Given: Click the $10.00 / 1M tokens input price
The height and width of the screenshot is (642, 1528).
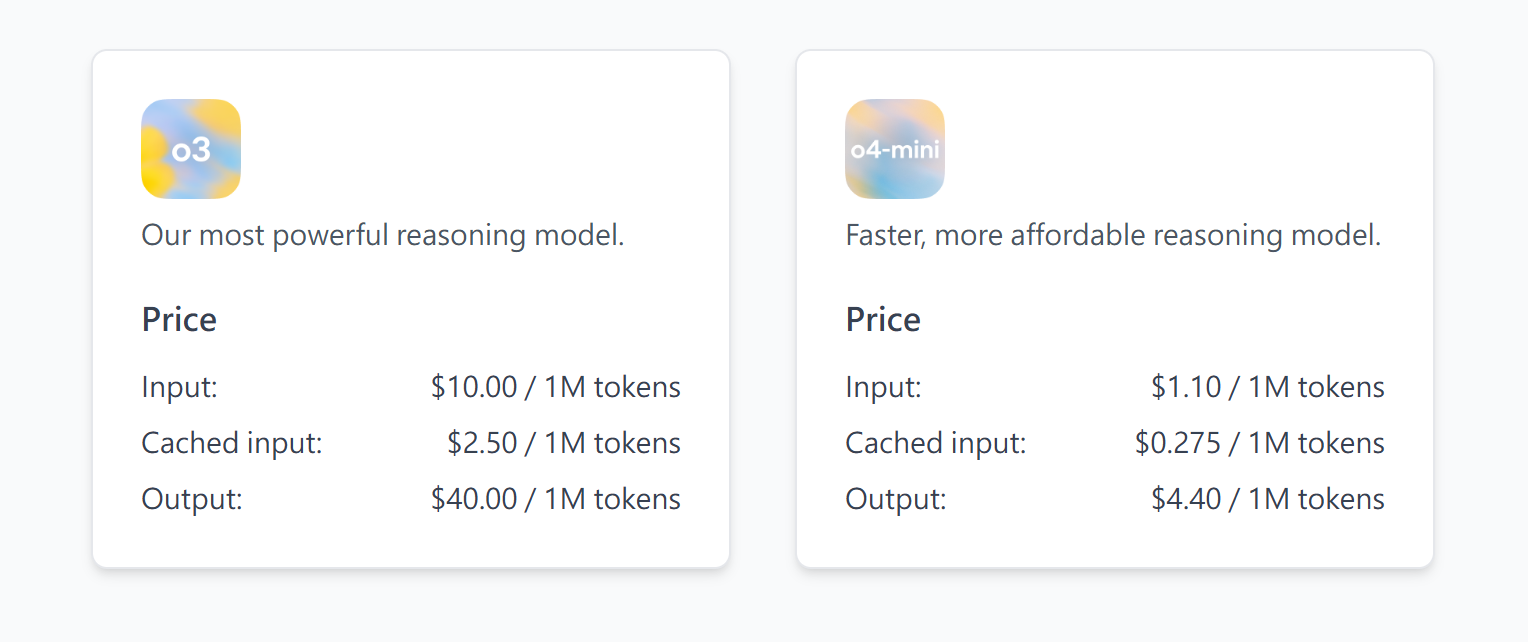Looking at the screenshot, I should 556,387.
